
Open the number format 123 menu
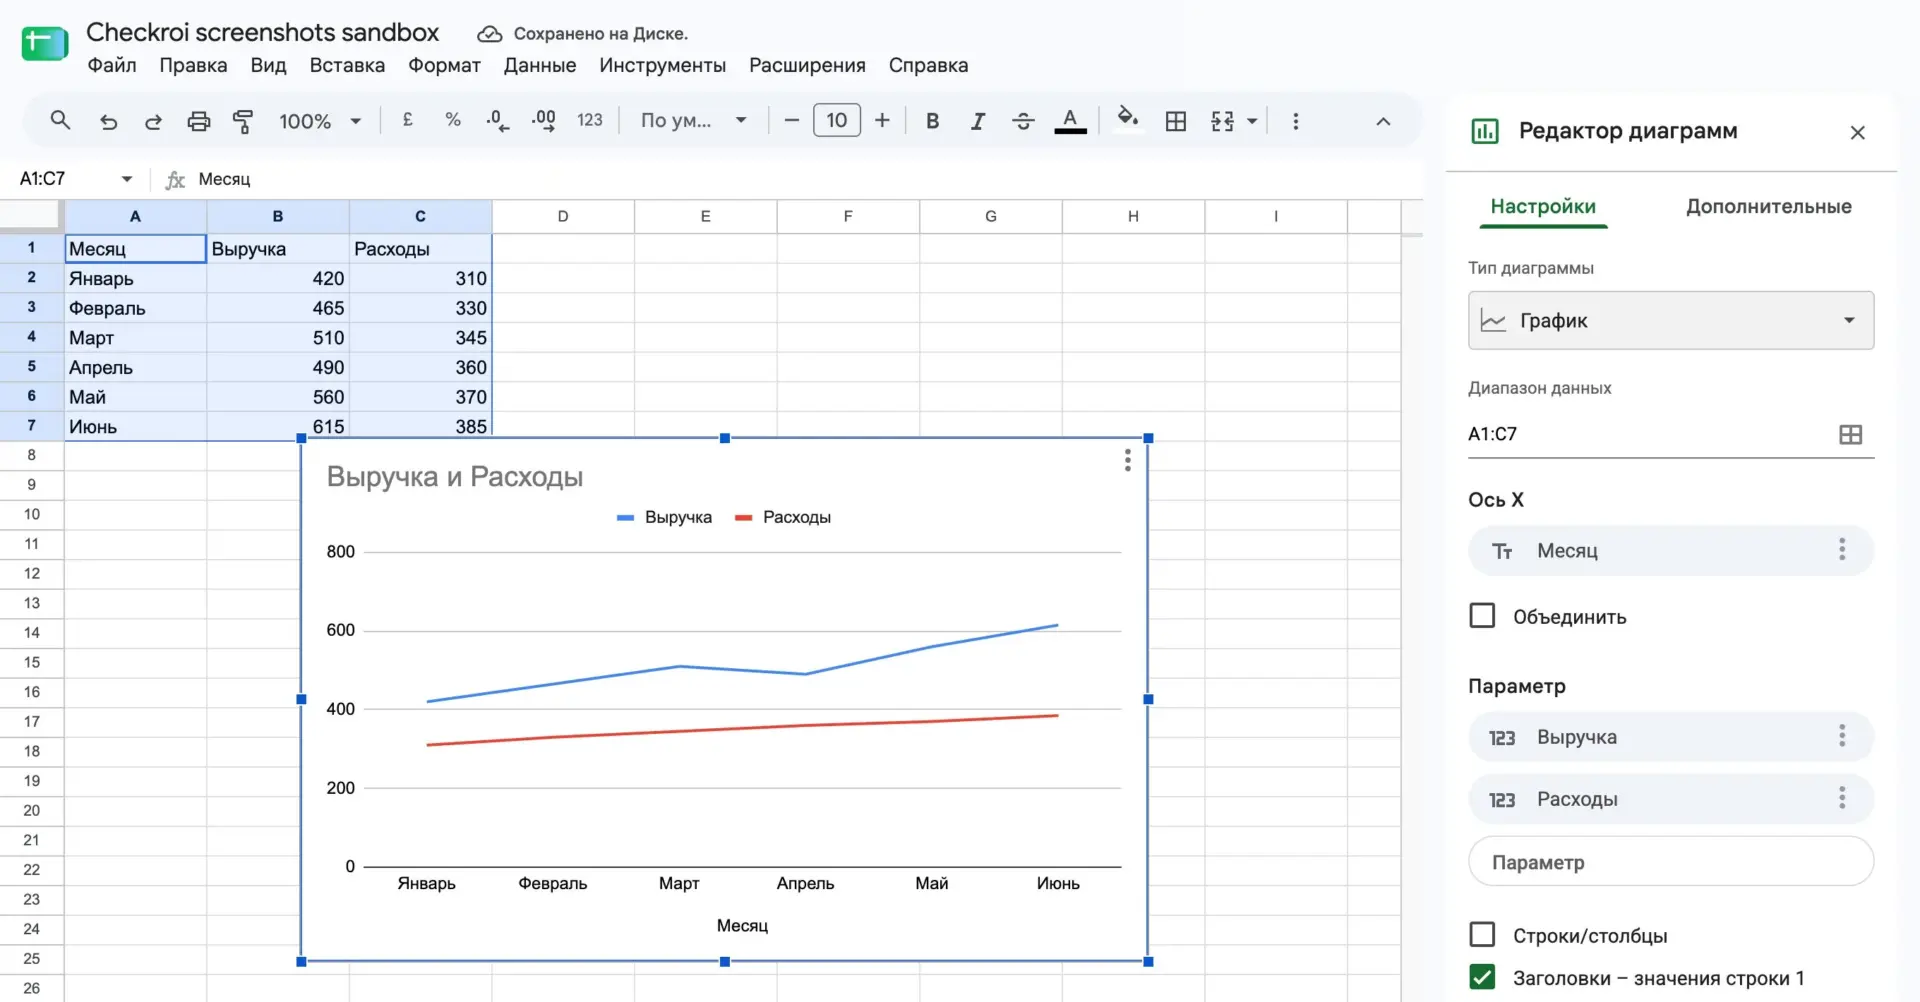pos(590,120)
